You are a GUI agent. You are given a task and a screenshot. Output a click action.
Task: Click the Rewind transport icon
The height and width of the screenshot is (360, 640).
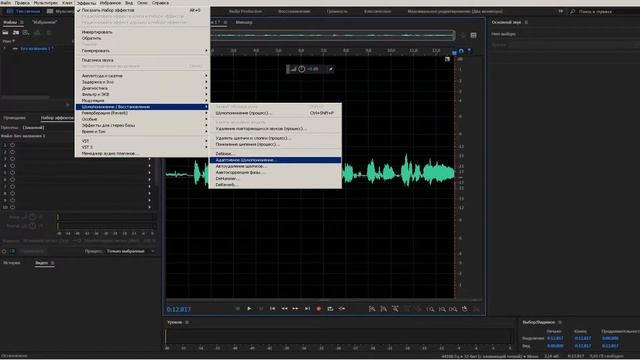coord(284,309)
